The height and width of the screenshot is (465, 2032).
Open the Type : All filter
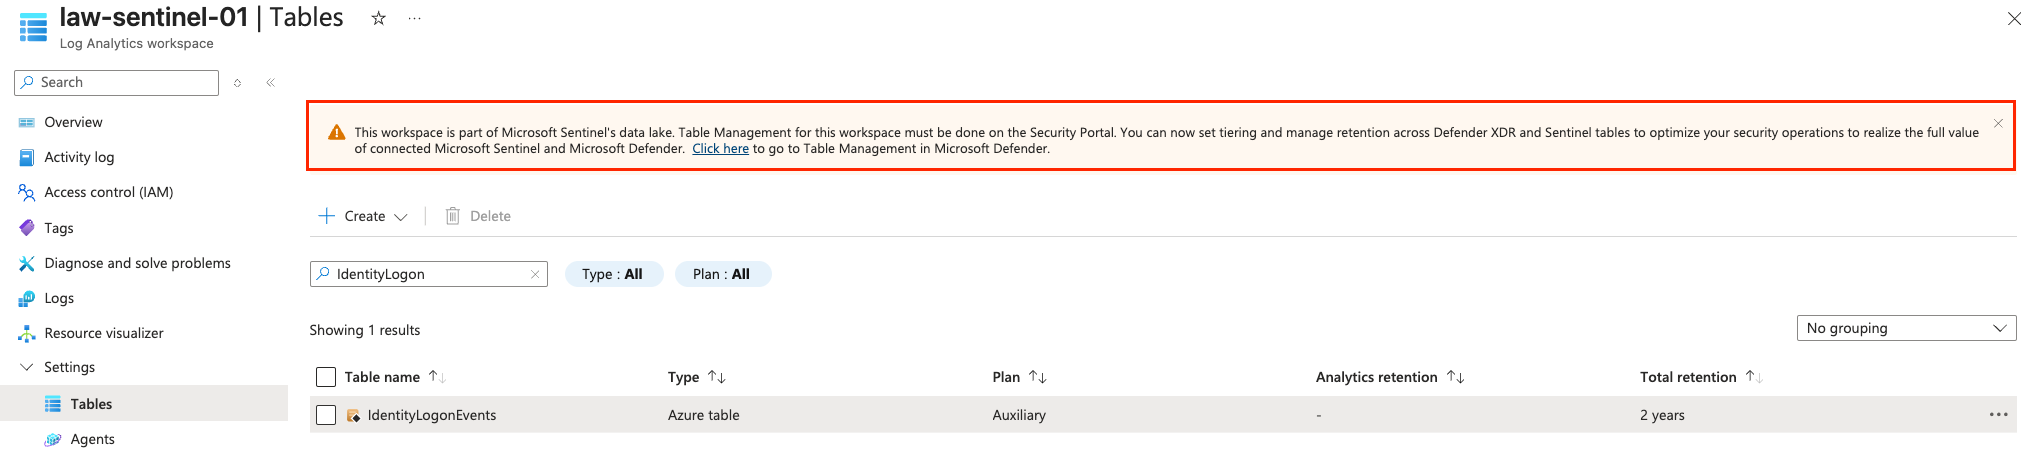pyautogui.click(x=613, y=274)
